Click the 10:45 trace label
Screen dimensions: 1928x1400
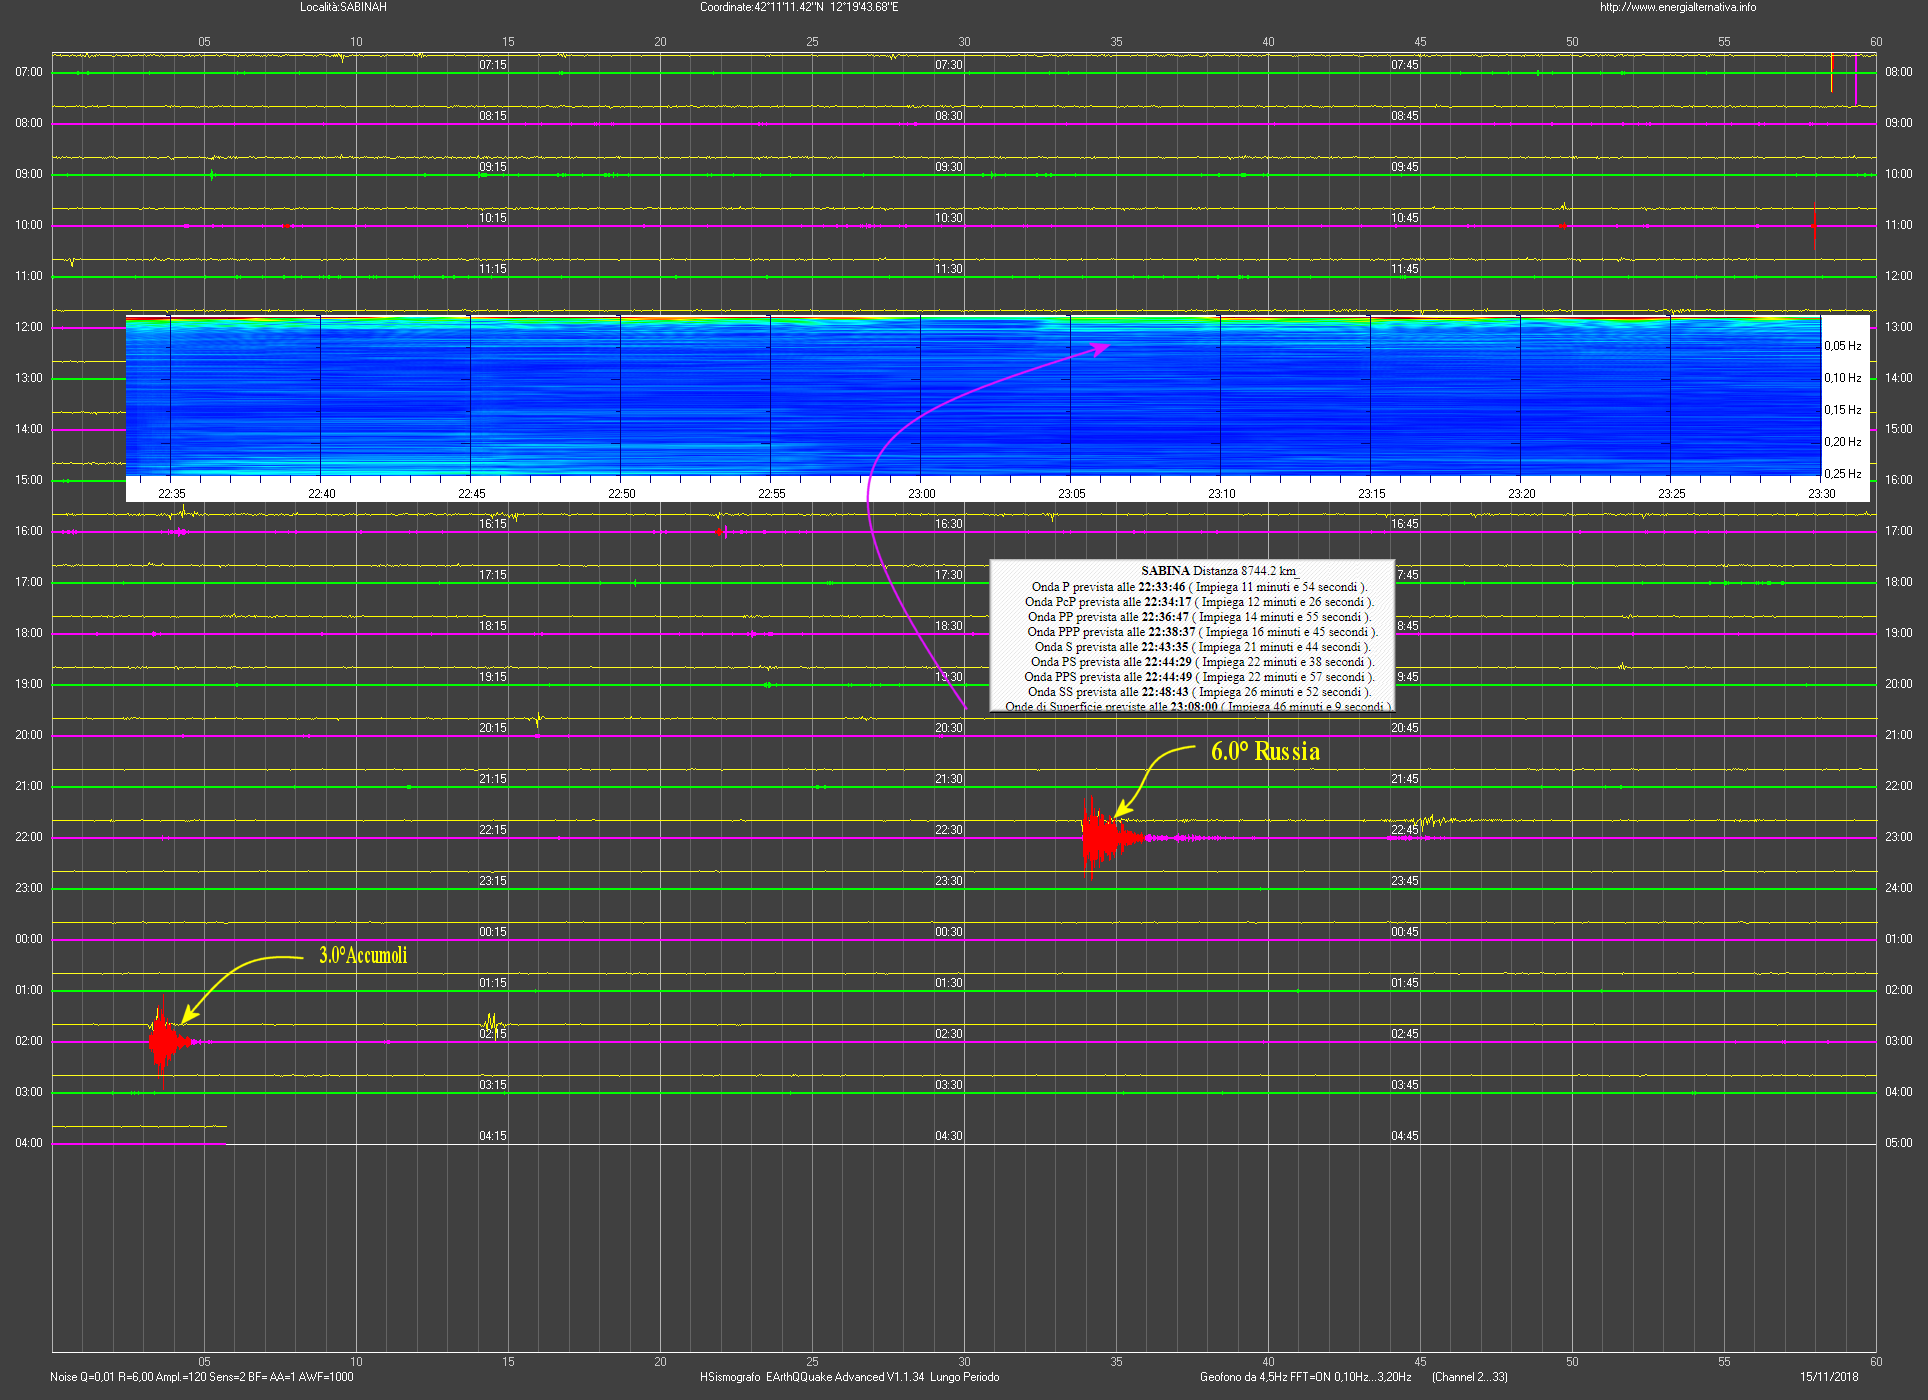(x=1405, y=218)
